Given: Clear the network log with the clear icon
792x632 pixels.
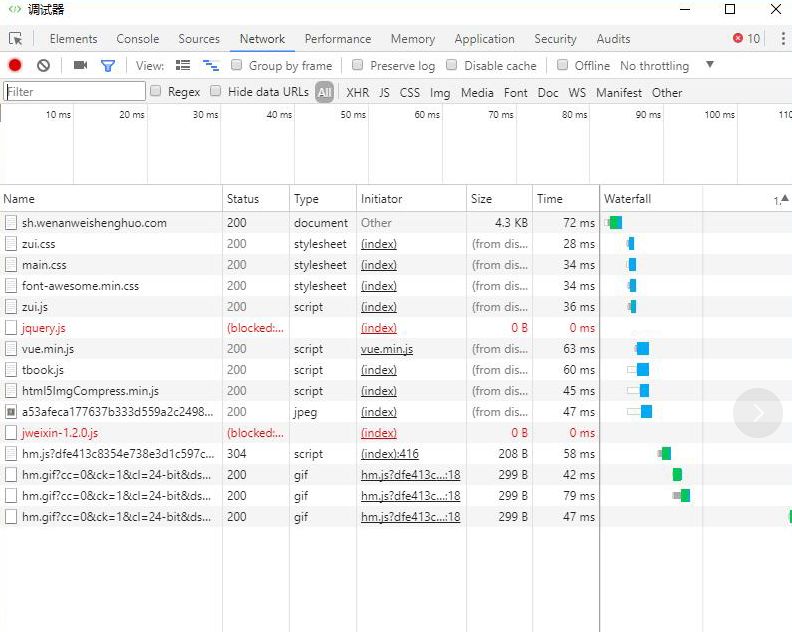Looking at the screenshot, I should (43, 66).
